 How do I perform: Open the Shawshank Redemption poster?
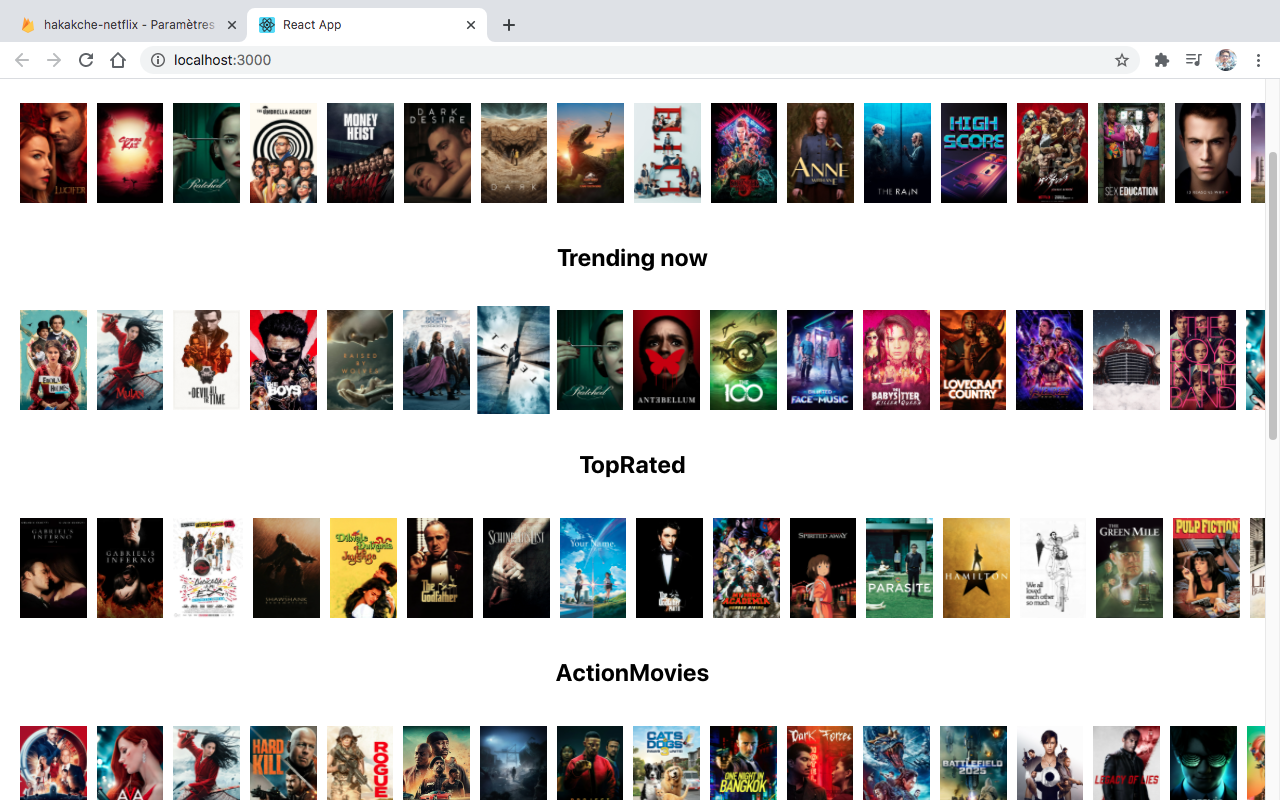(286, 568)
